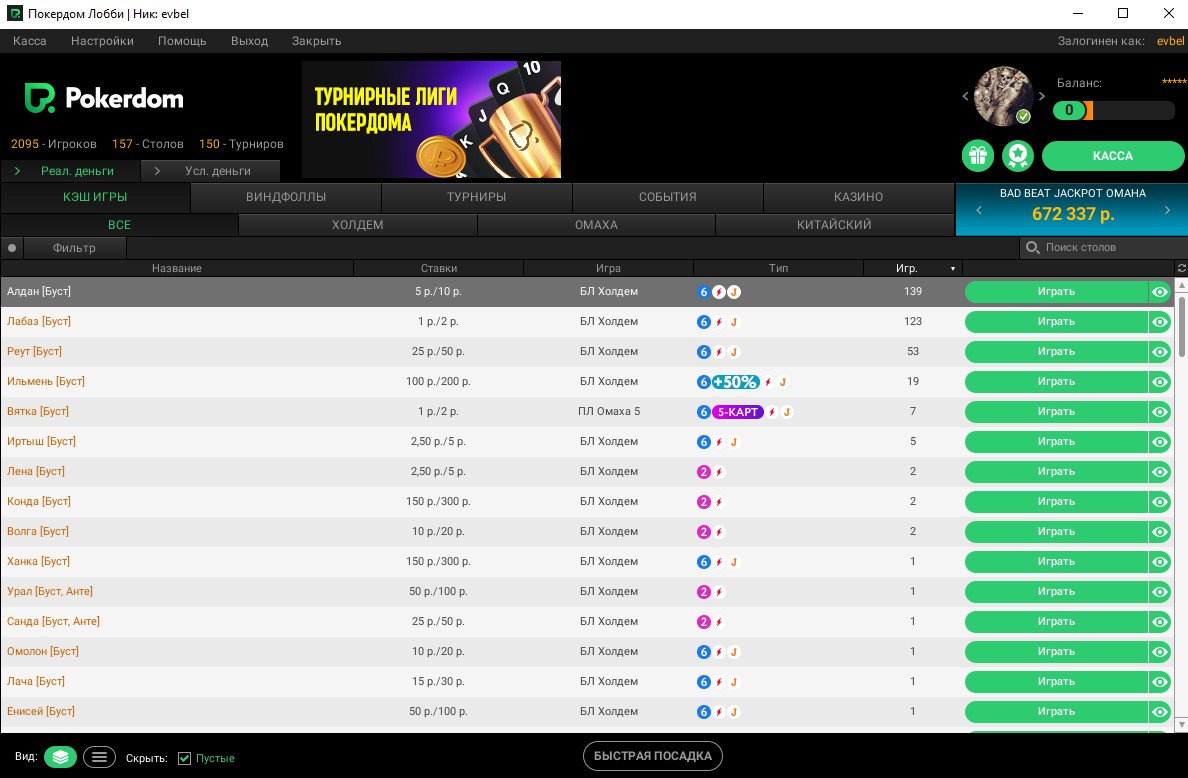Click the jackpot J icon on Ханка row
Screen dimensions: 1188x778
(733, 562)
